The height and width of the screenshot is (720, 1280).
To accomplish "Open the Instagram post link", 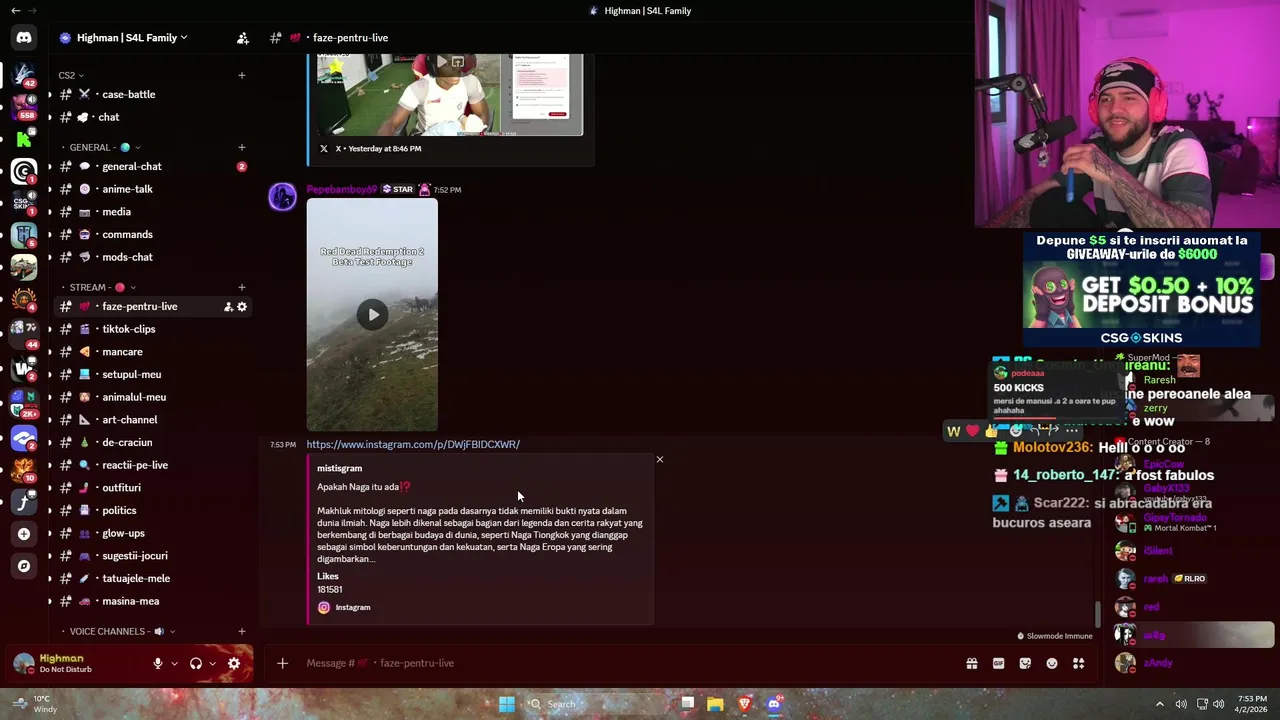I will pos(413,444).
